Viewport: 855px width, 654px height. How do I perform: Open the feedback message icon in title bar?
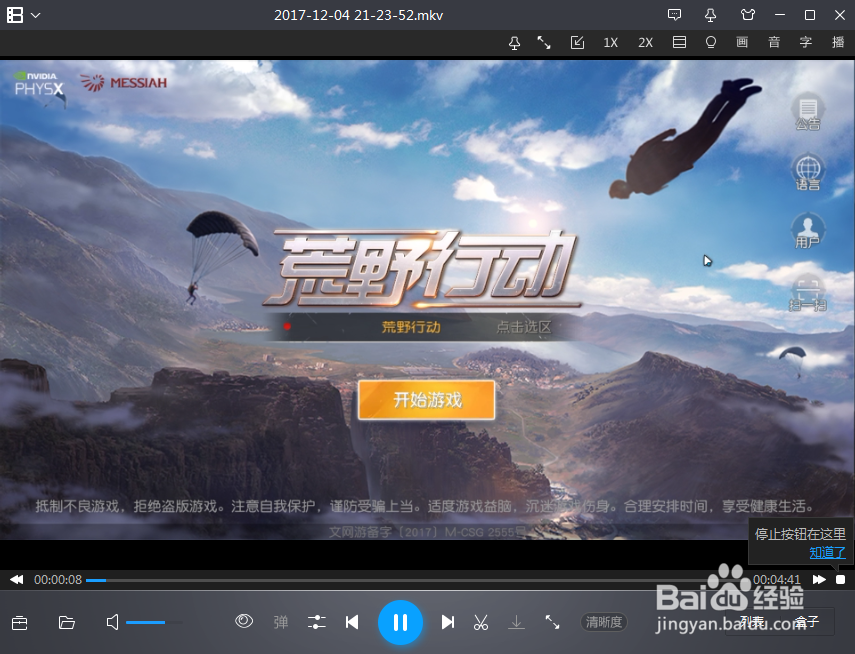pyautogui.click(x=675, y=15)
